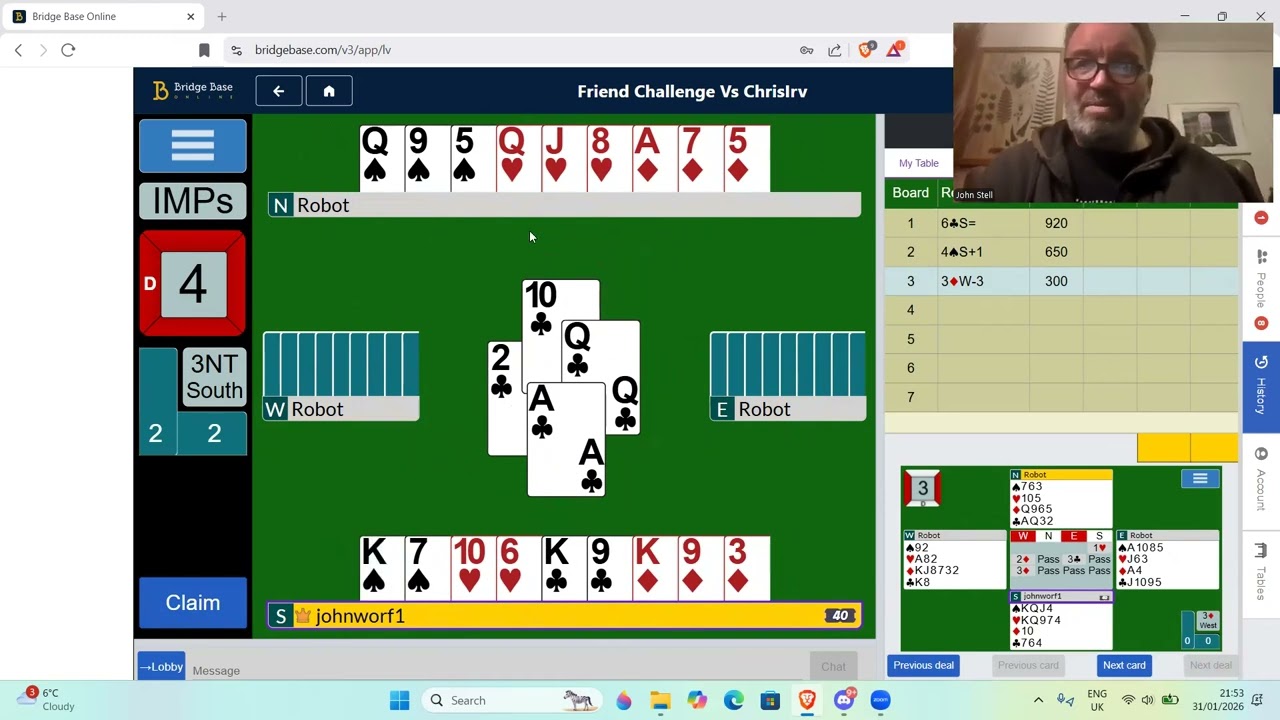The image size is (1280, 720).
Task: Play the King of spades from South's hand
Action: (381, 568)
